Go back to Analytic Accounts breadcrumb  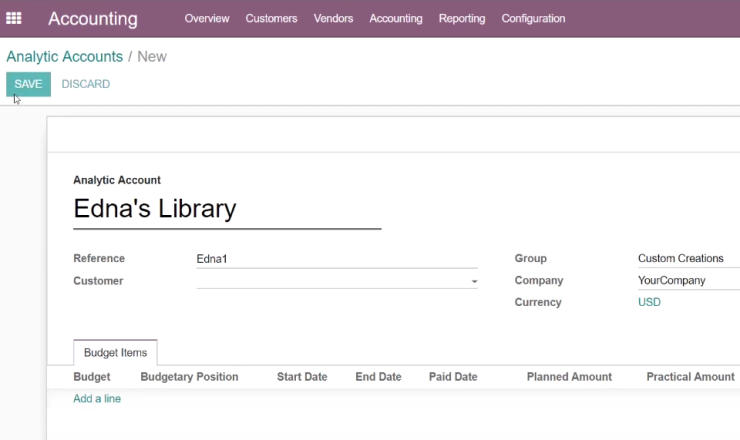tap(65, 57)
